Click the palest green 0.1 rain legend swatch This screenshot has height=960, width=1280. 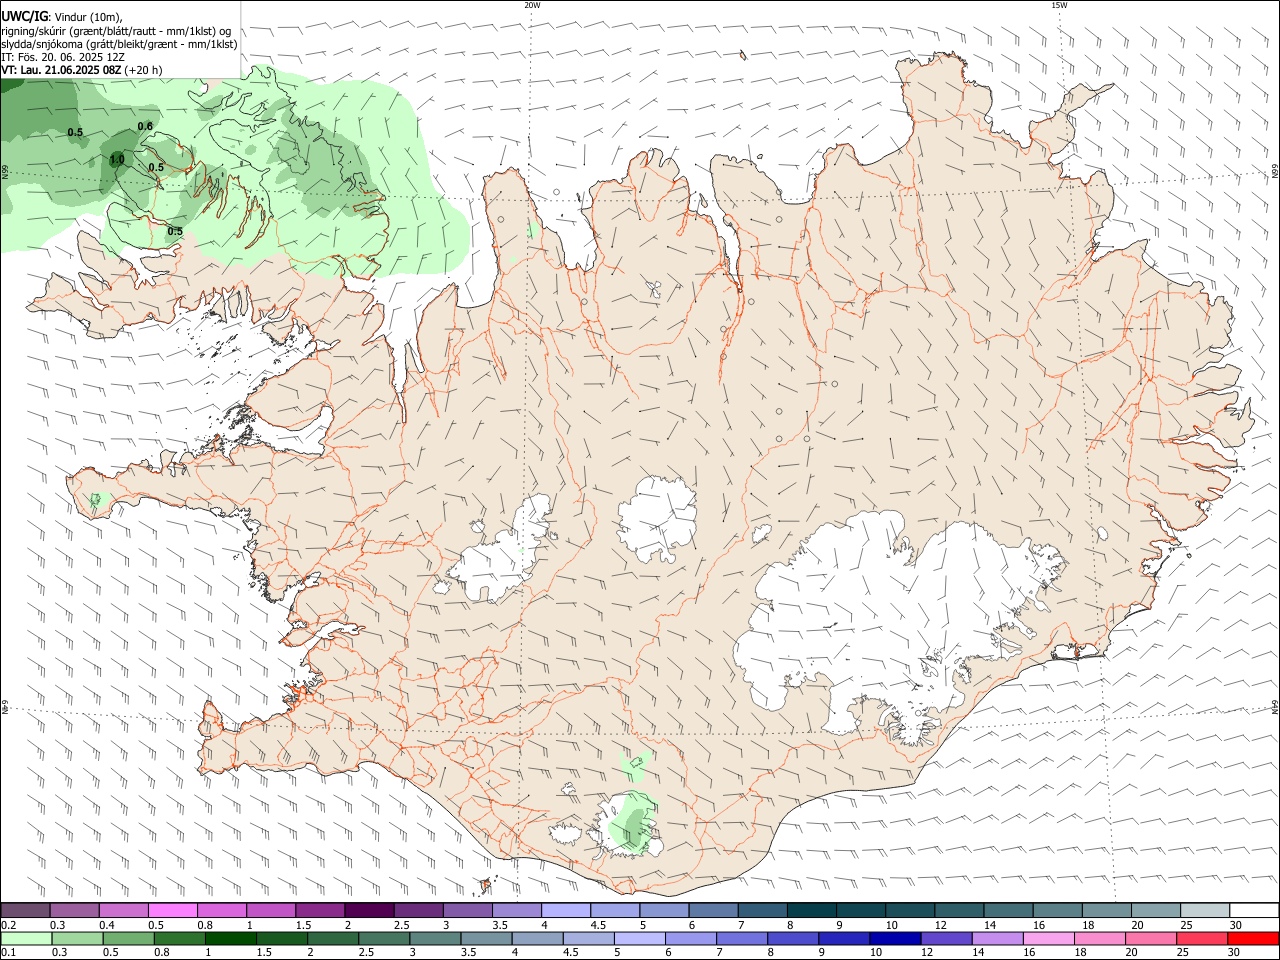click(x=26, y=938)
